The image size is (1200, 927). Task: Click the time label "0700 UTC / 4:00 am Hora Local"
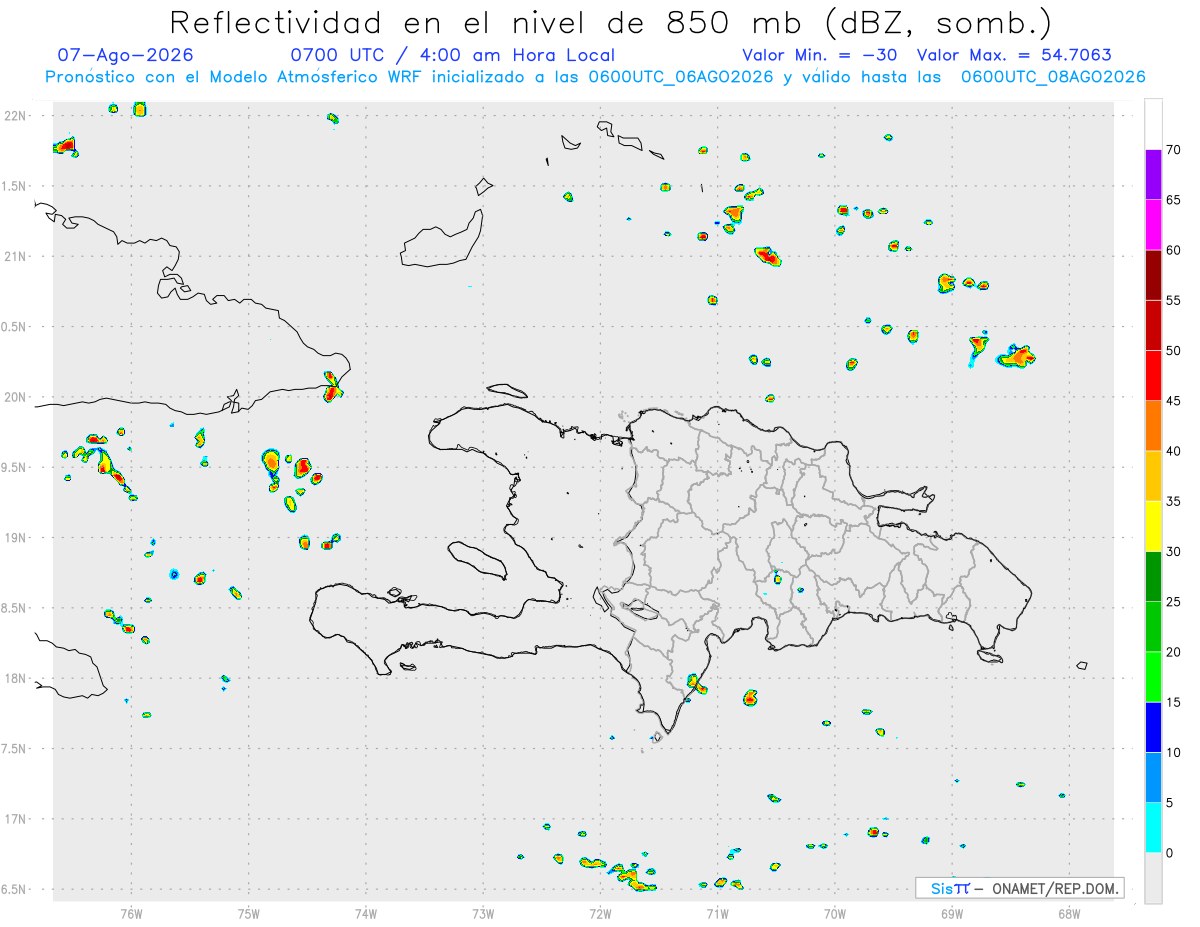[452, 55]
